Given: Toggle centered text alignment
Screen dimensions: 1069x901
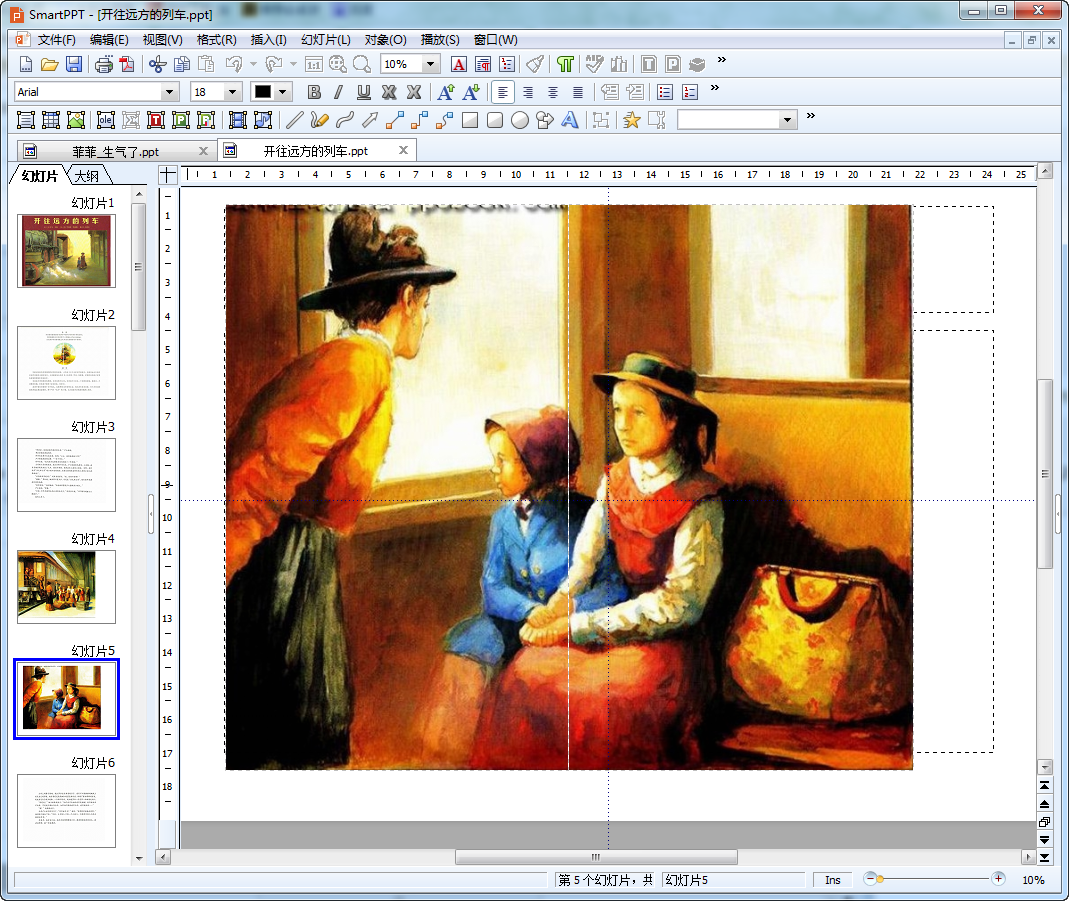Looking at the screenshot, I should point(553,92).
